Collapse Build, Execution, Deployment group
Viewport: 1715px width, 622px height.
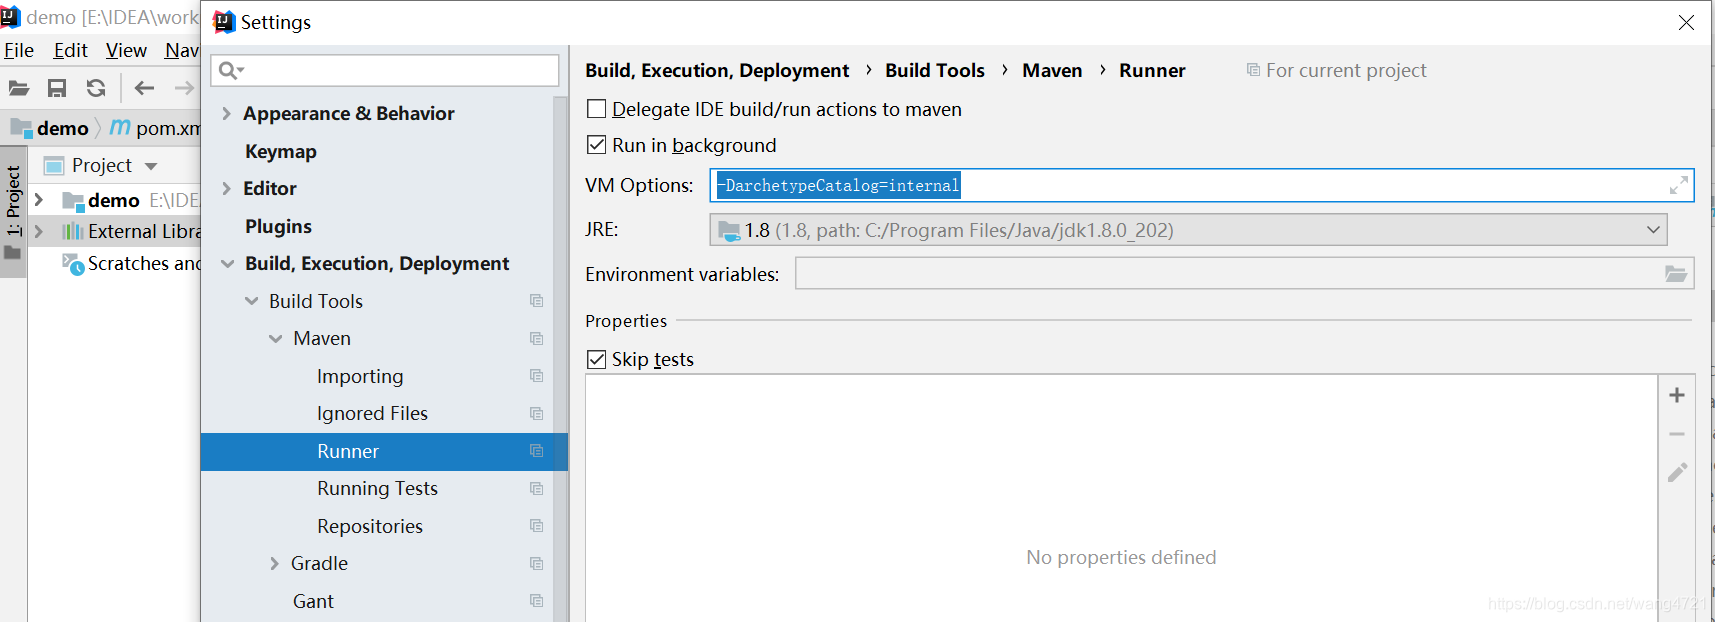point(227,263)
